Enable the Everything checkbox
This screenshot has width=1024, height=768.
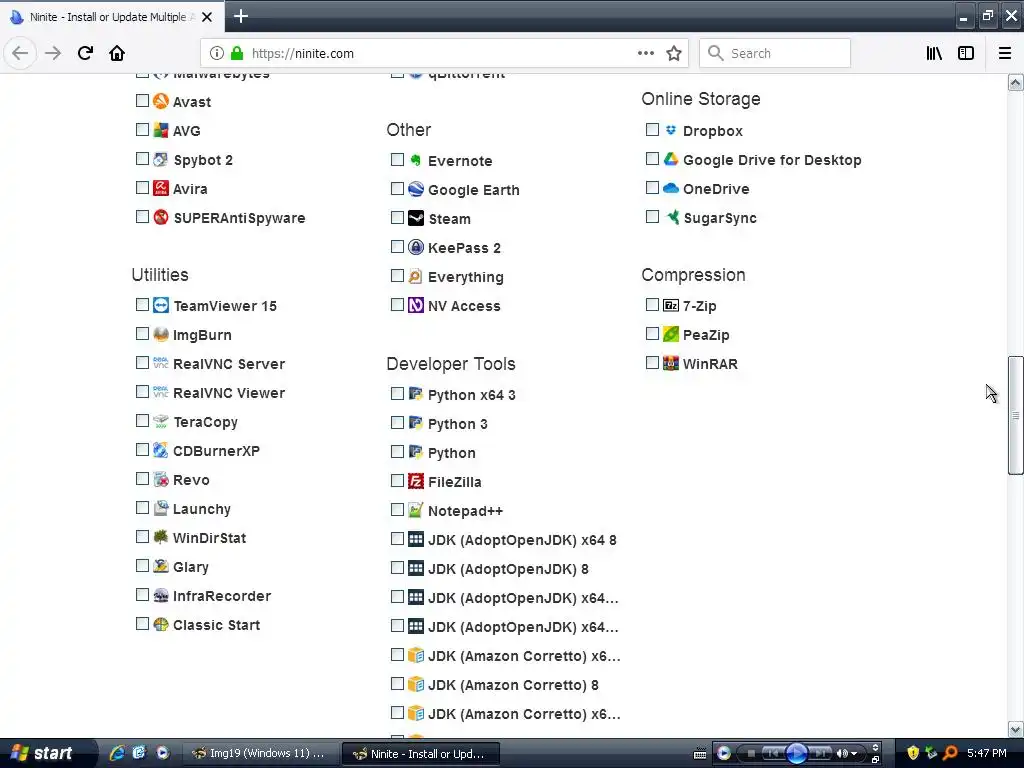click(397, 276)
